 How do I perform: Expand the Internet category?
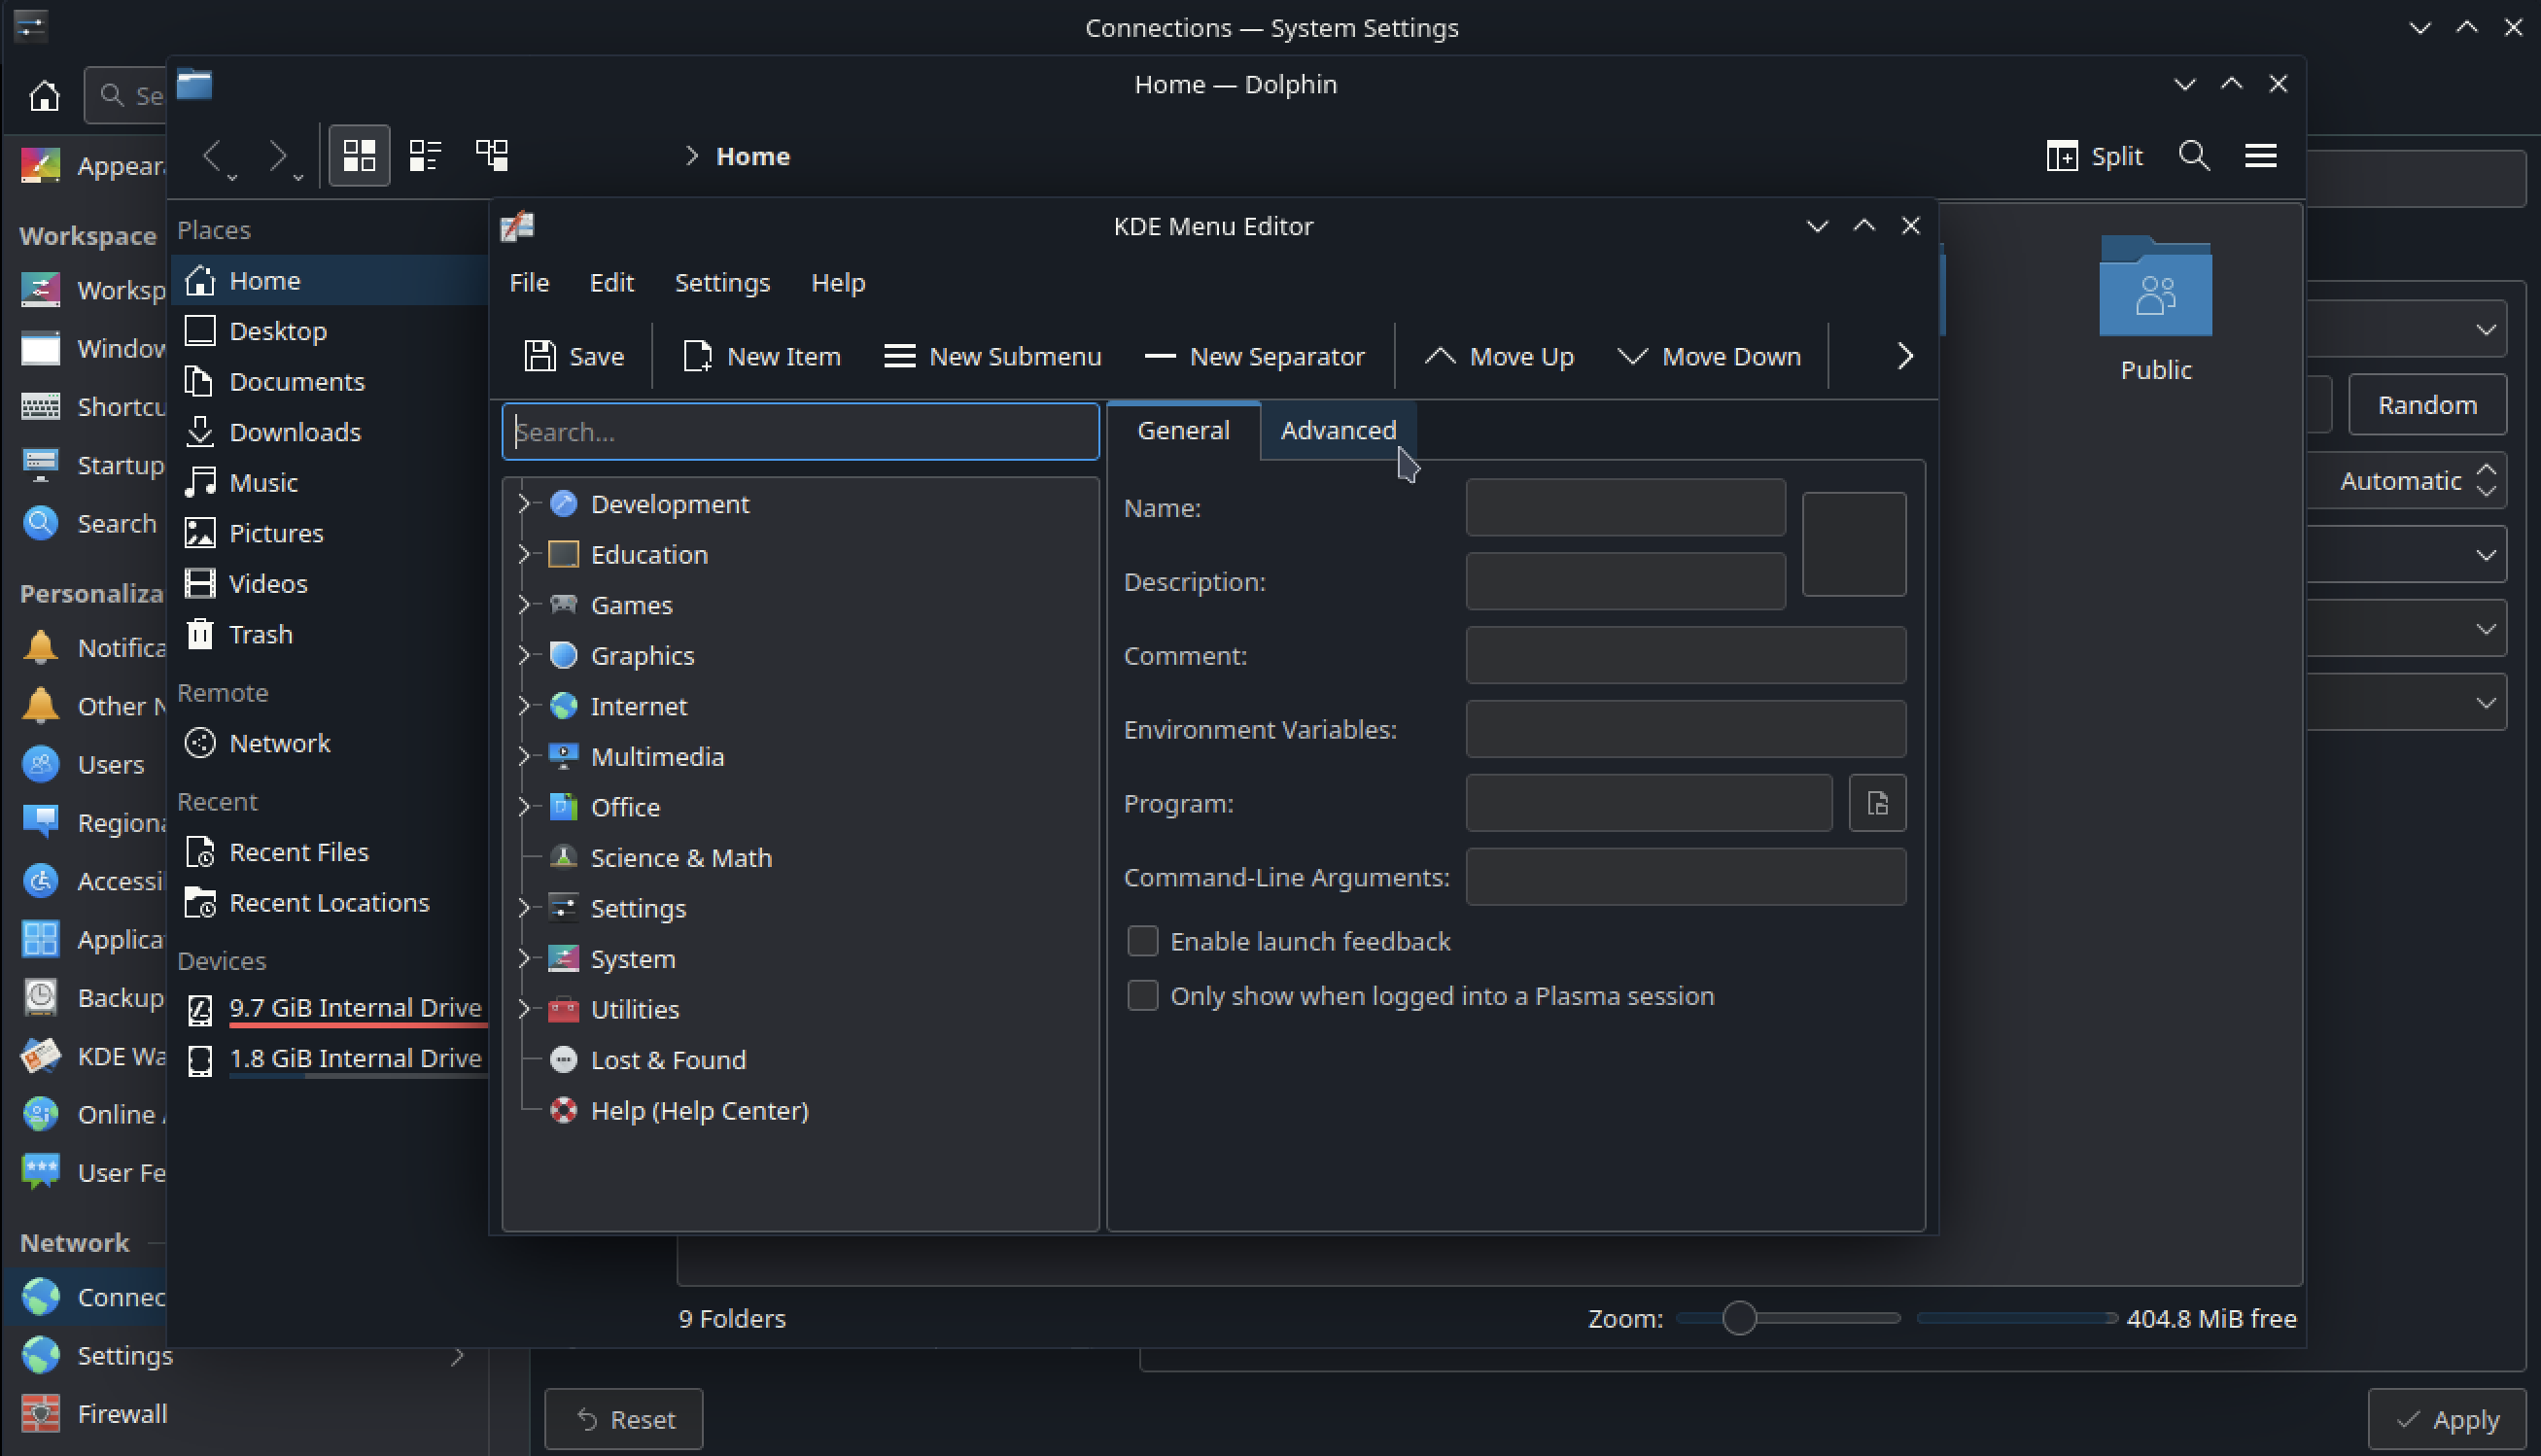[522, 706]
